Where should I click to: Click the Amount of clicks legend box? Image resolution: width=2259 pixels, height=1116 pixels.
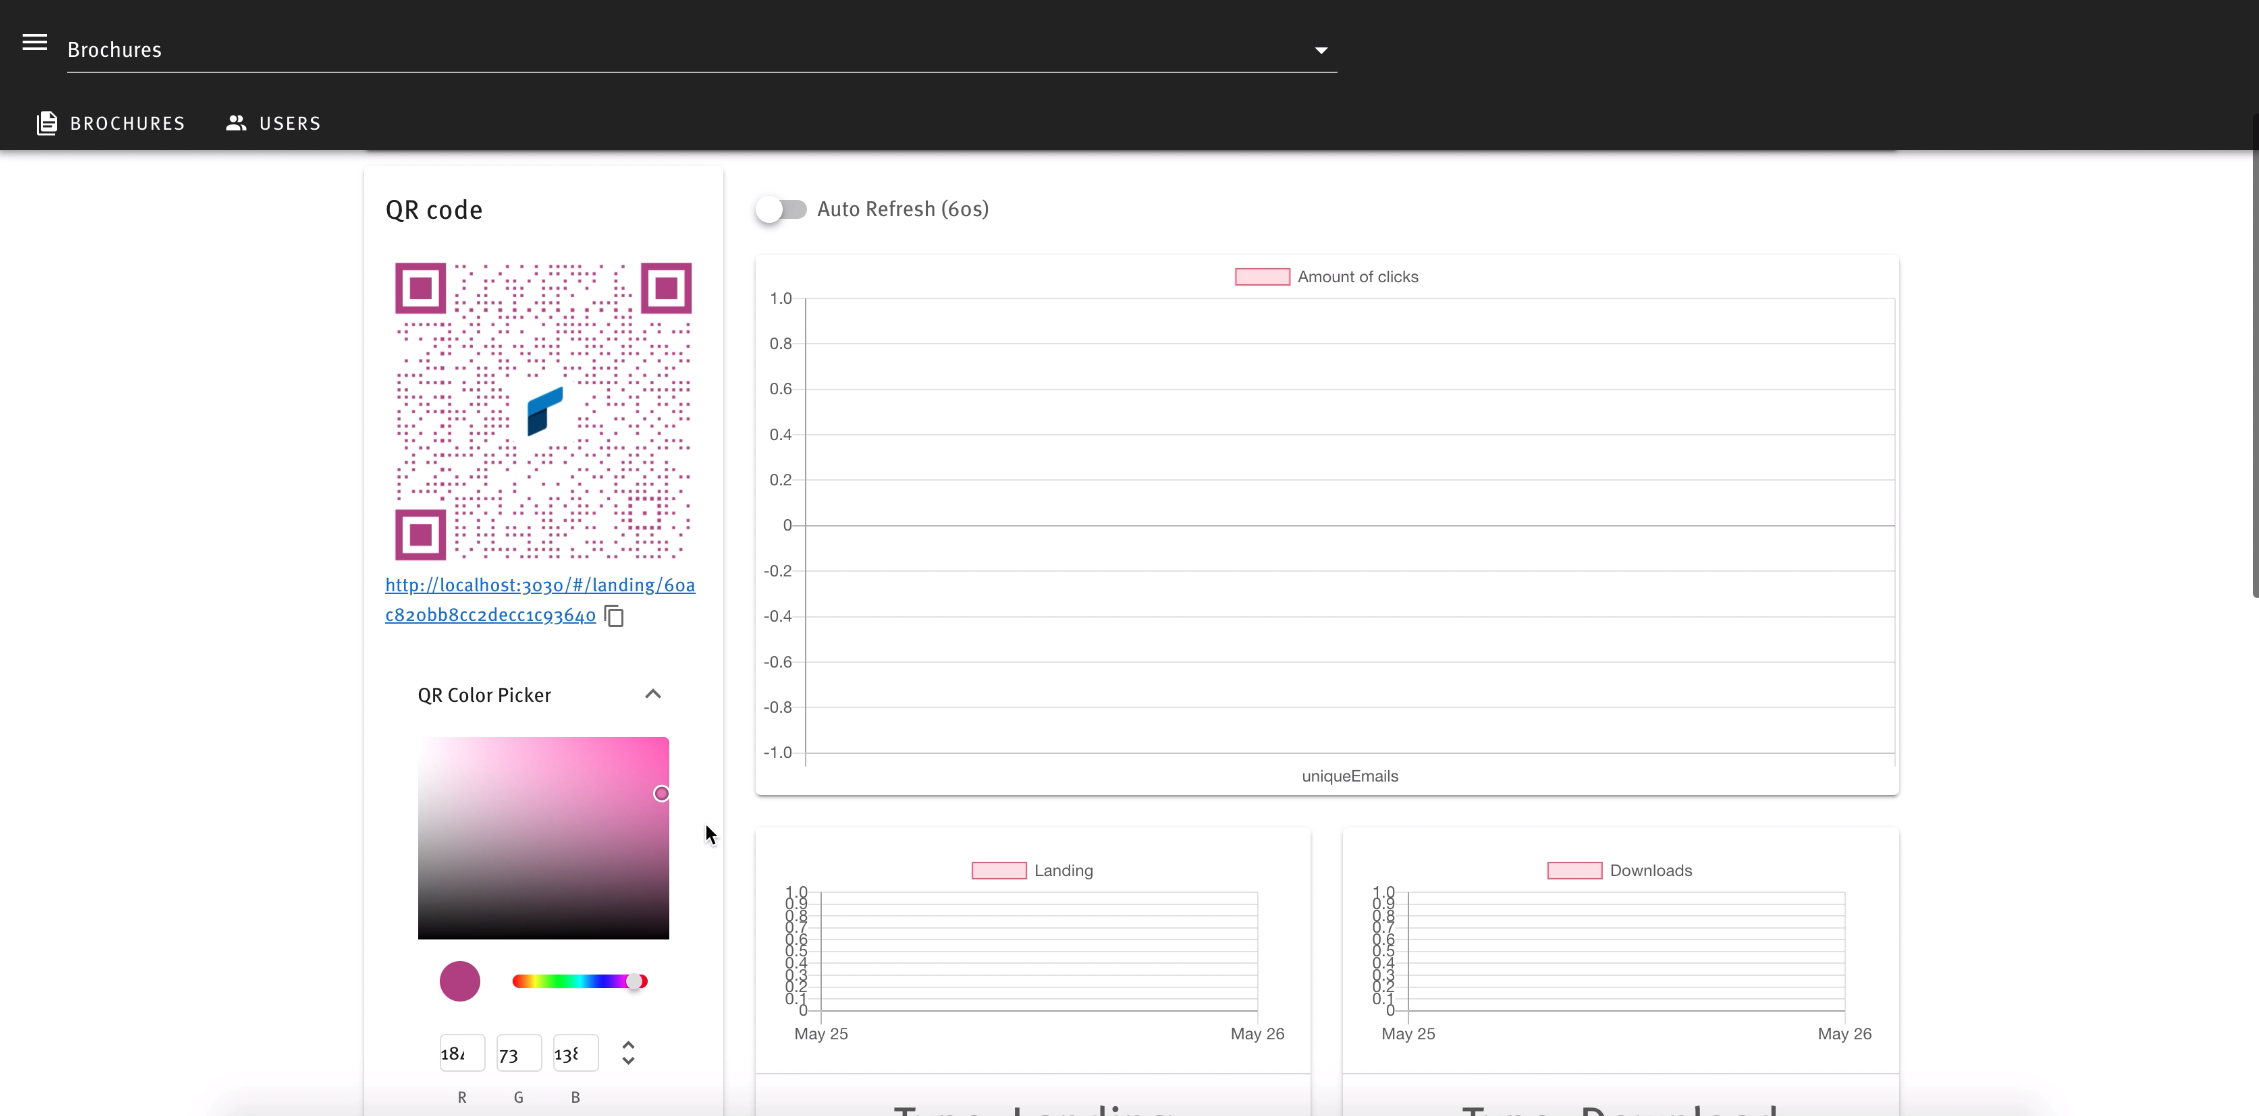point(1262,277)
